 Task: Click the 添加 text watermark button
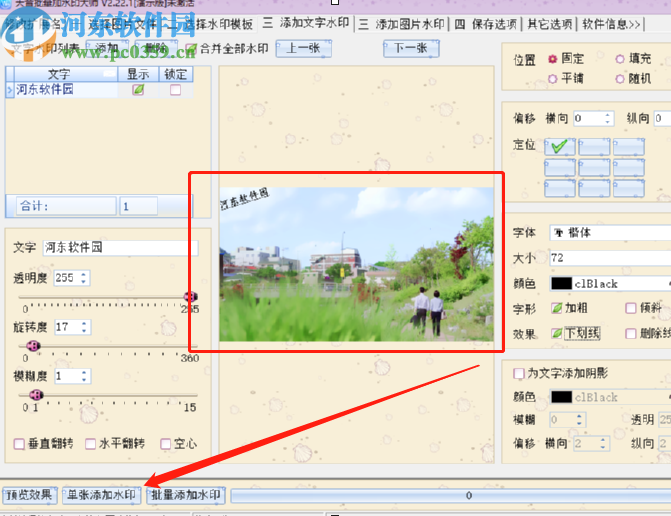point(107,48)
